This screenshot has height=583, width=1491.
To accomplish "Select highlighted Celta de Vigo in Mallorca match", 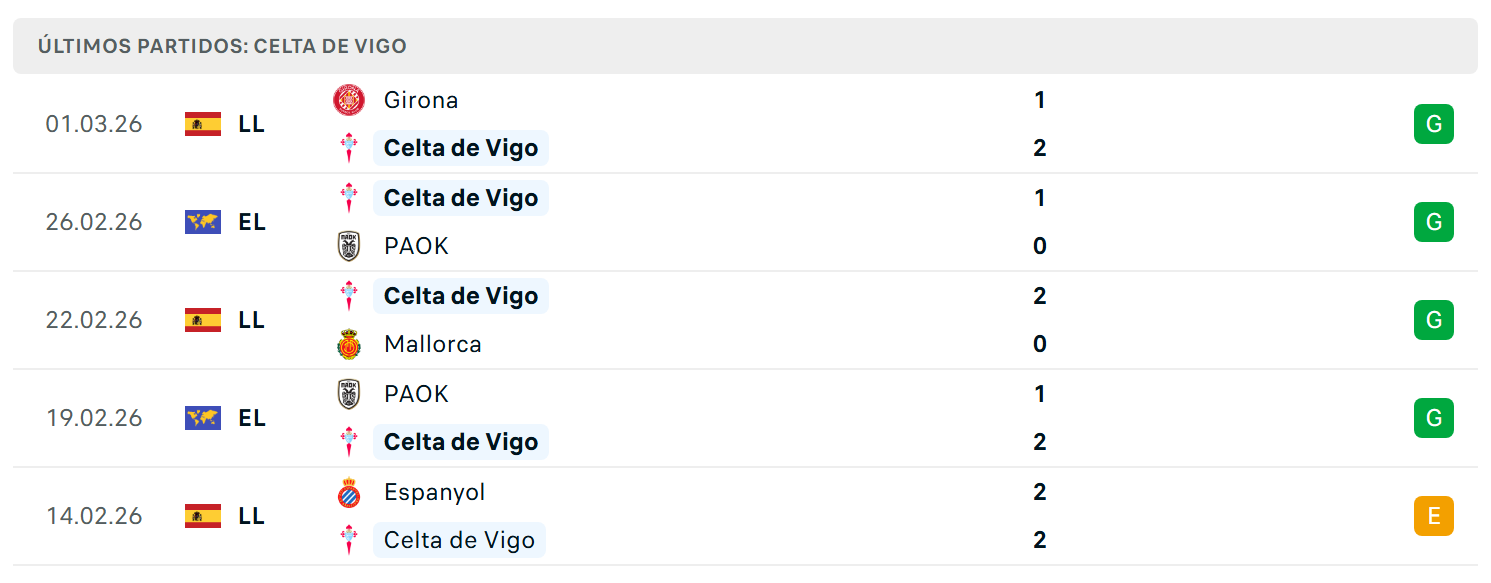I will coord(461,296).
